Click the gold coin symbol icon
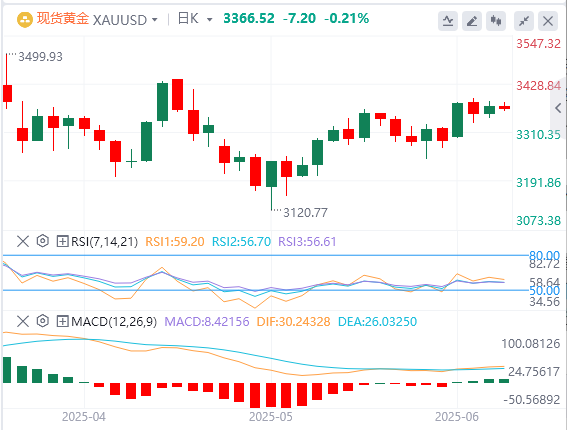This screenshot has width=567, height=430. (25, 20)
